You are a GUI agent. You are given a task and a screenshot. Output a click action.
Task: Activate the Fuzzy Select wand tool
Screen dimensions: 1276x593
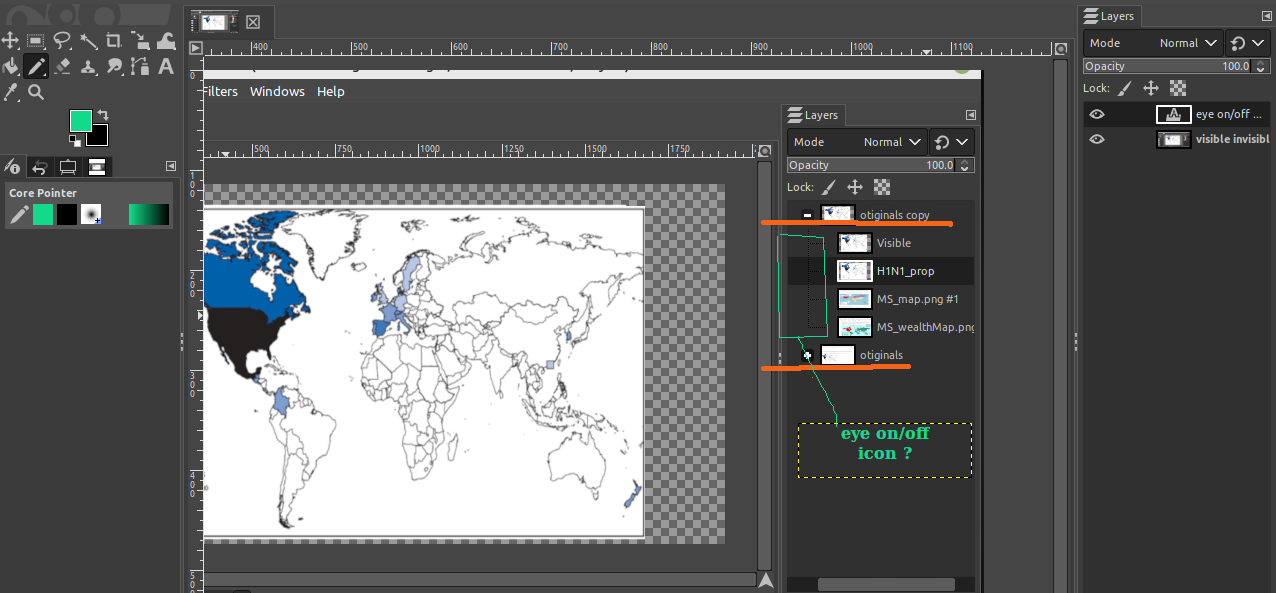(88, 41)
